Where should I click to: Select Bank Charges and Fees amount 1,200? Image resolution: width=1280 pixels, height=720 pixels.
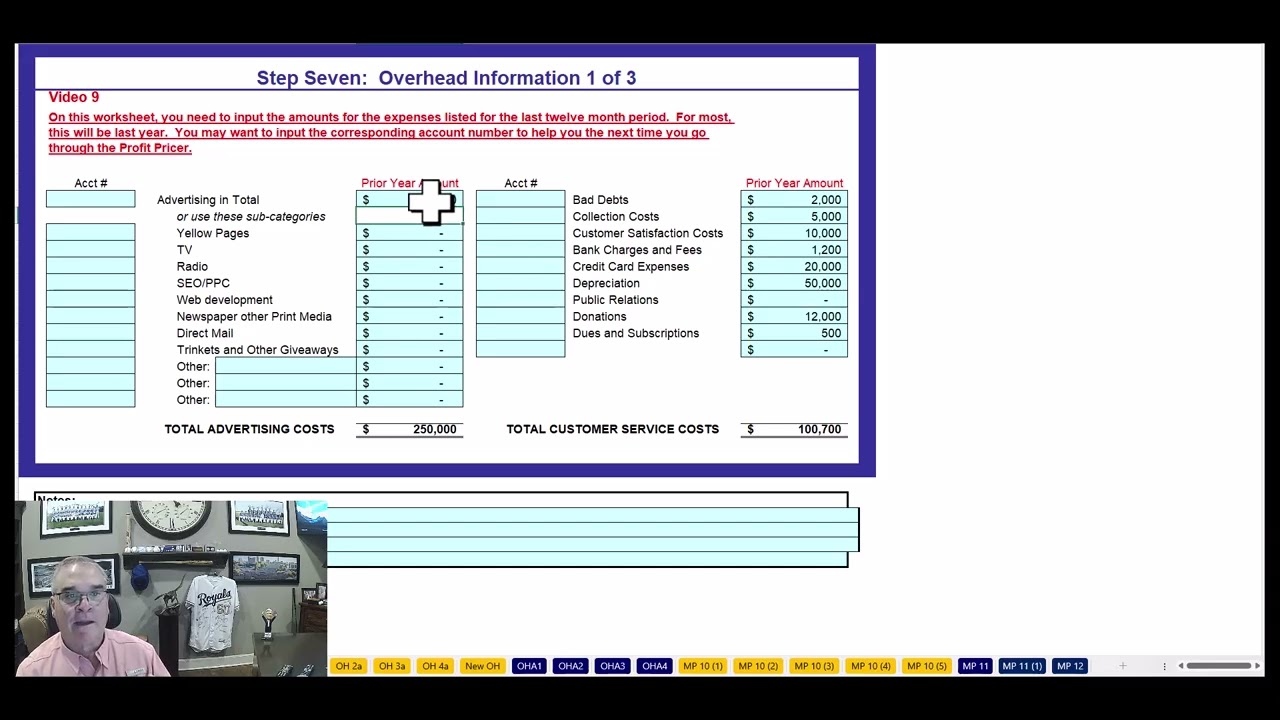pyautogui.click(x=794, y=250)
